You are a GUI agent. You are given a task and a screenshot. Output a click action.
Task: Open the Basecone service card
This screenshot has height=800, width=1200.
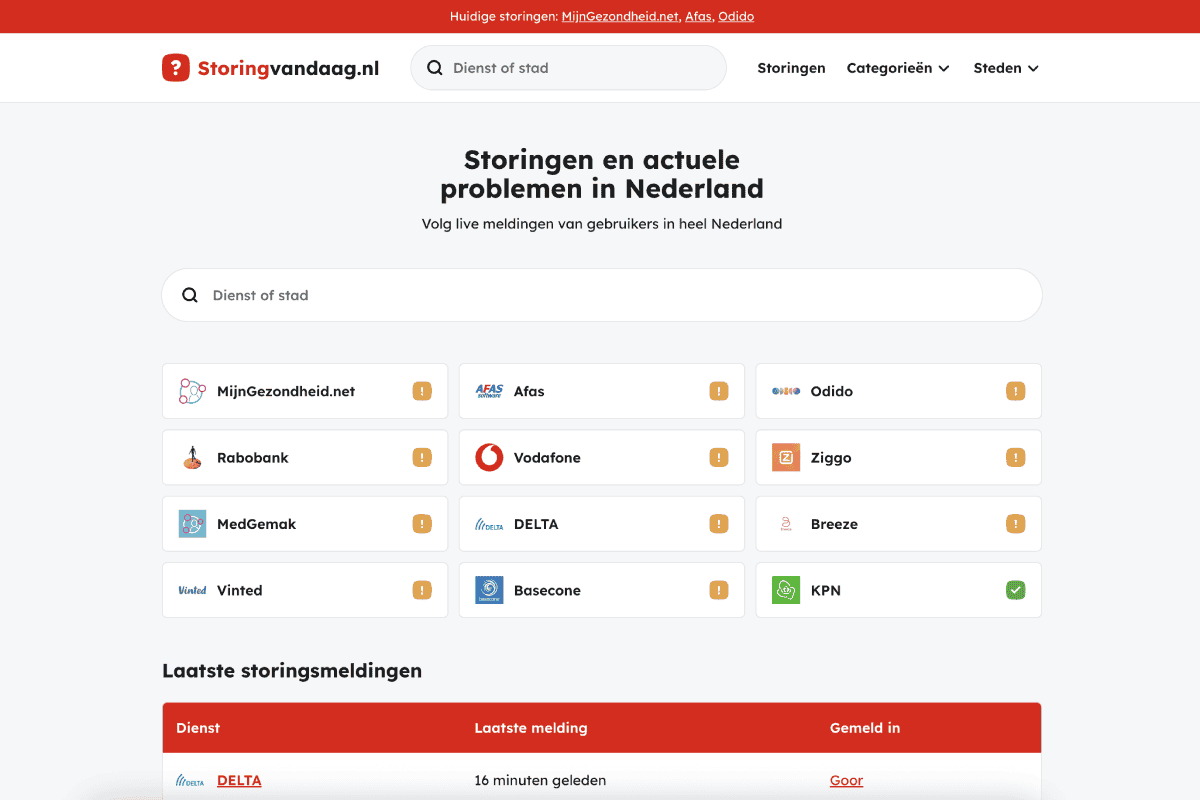tap(602, 591)
